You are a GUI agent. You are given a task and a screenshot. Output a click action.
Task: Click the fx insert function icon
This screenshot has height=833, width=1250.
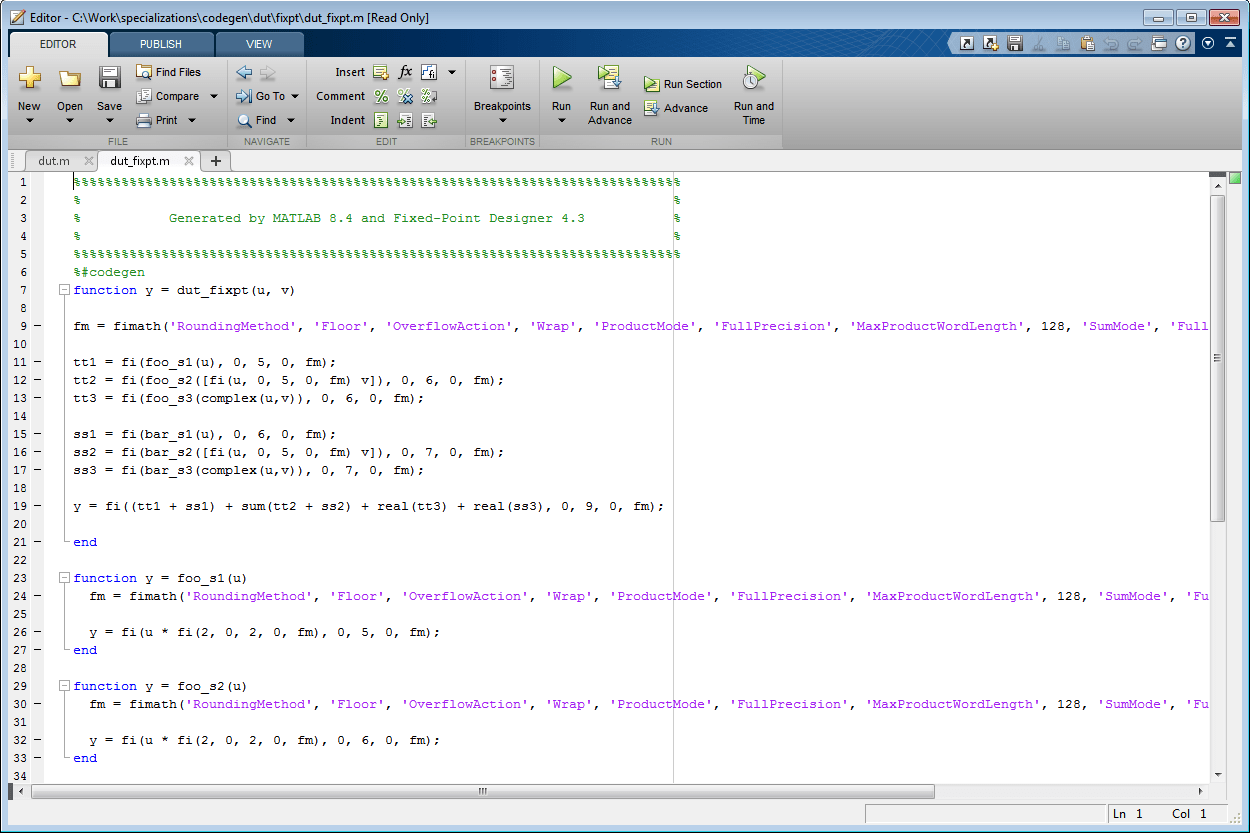point(405,72)
